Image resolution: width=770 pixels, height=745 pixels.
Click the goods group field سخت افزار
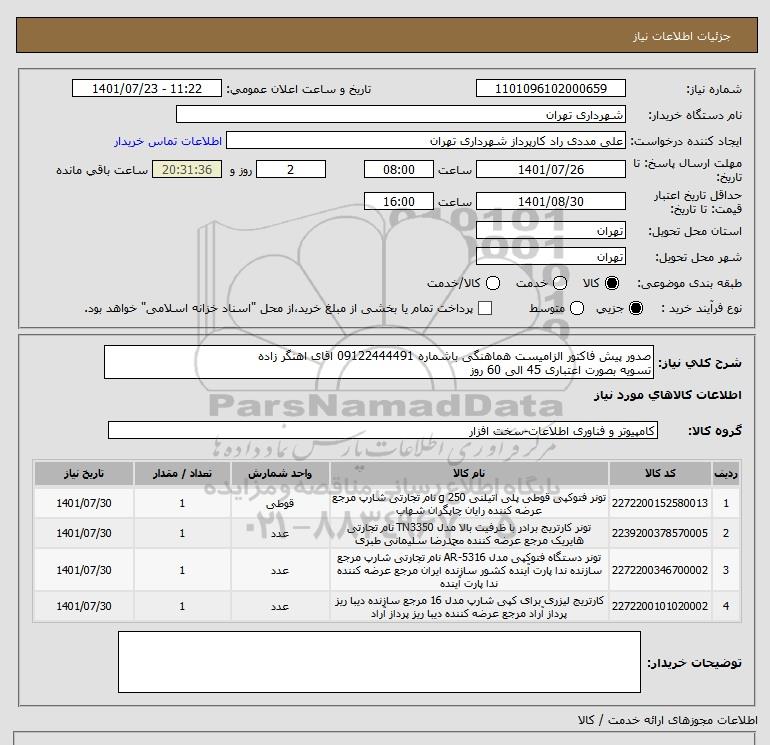(x=383, y=430)
